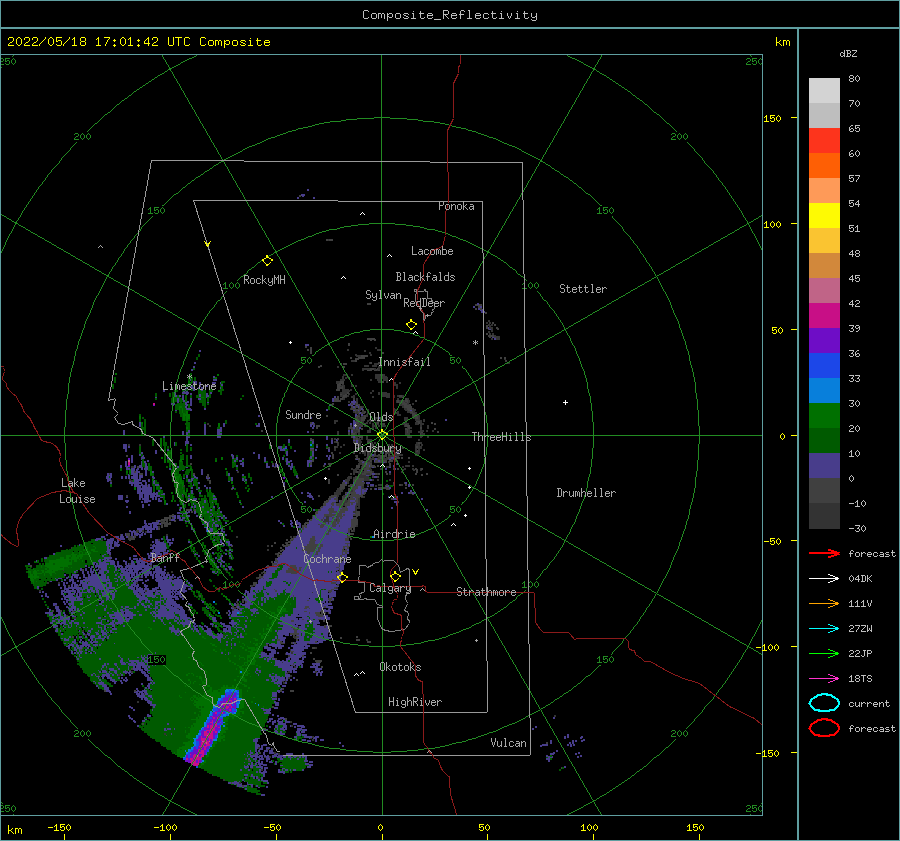This screenshot has width=900, height=841.
Task: Click the Strathmore label
Action: (x=486, y=592)
